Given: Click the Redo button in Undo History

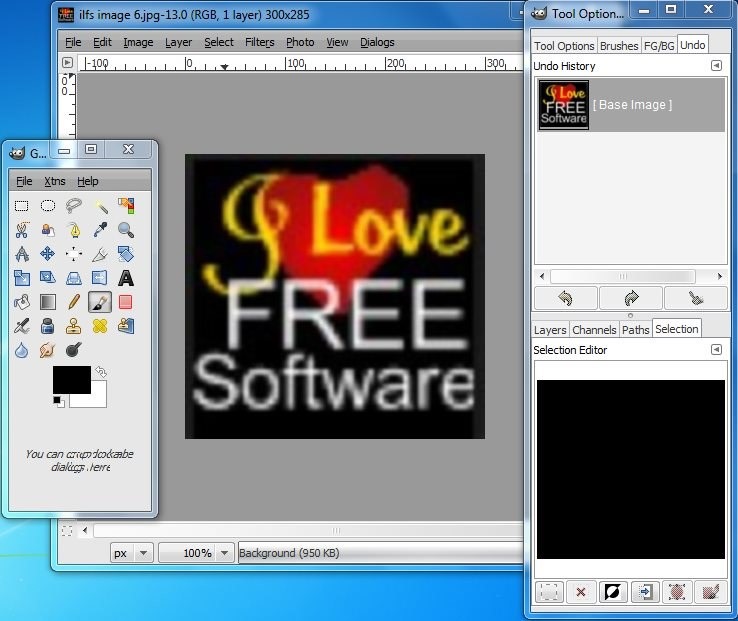Looking at the screenshot, I should pyautogui.click(x=631, y=298).
